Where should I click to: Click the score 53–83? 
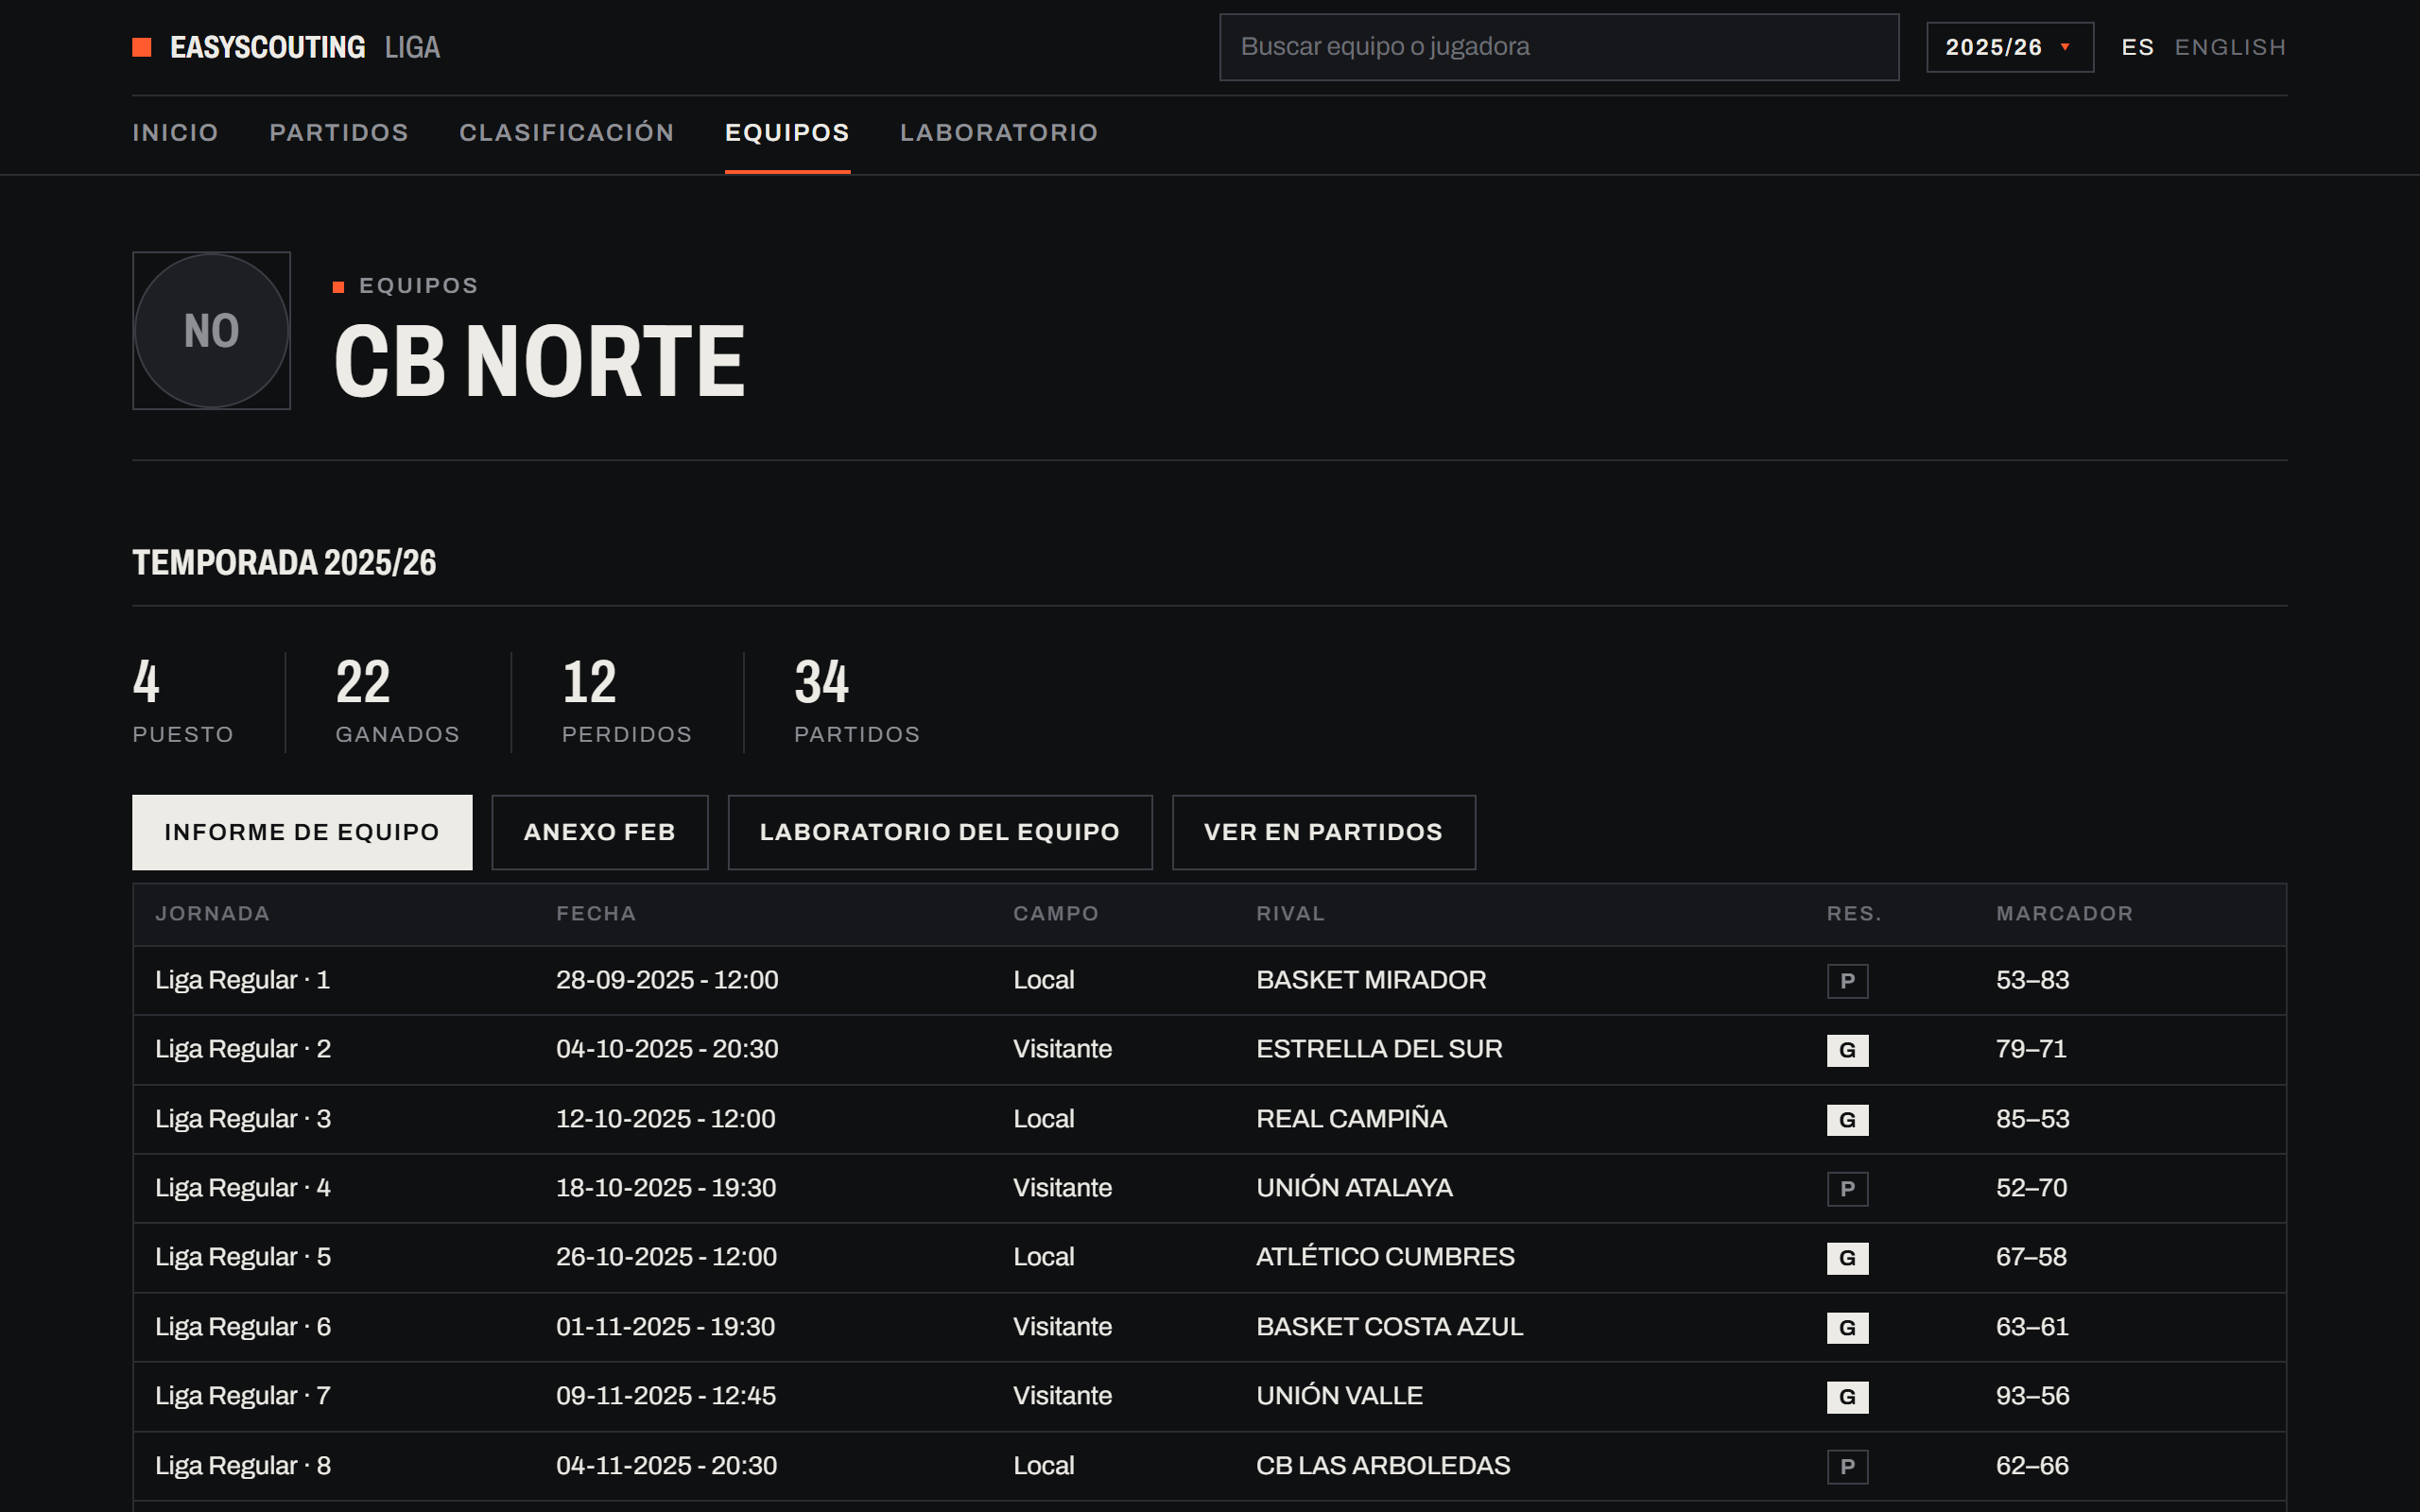2032,980
